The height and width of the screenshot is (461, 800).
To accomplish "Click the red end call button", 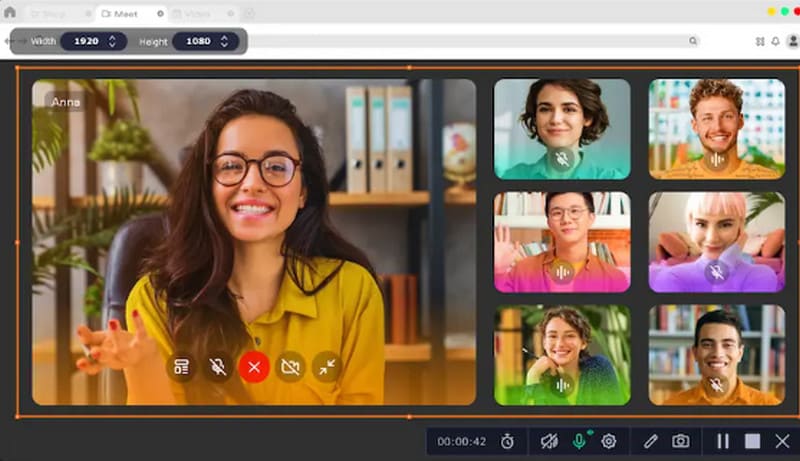I will tap(254, 367).
